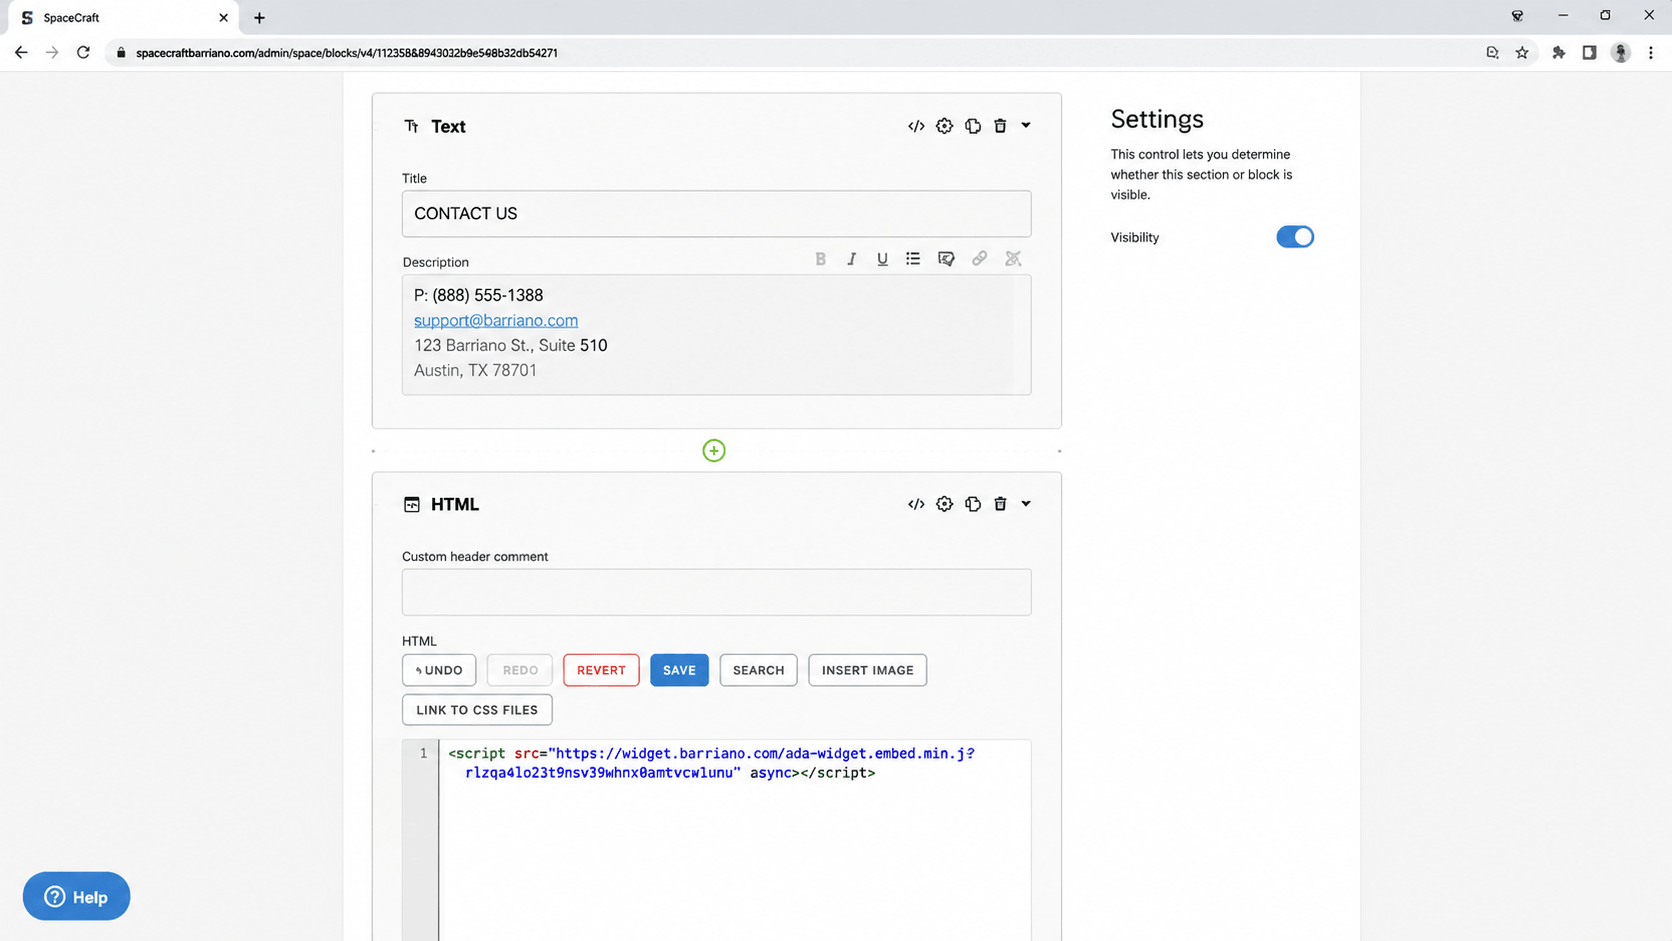Click the red REVERT button
The height and width of the screenshot is (941, 1672).
601,670
